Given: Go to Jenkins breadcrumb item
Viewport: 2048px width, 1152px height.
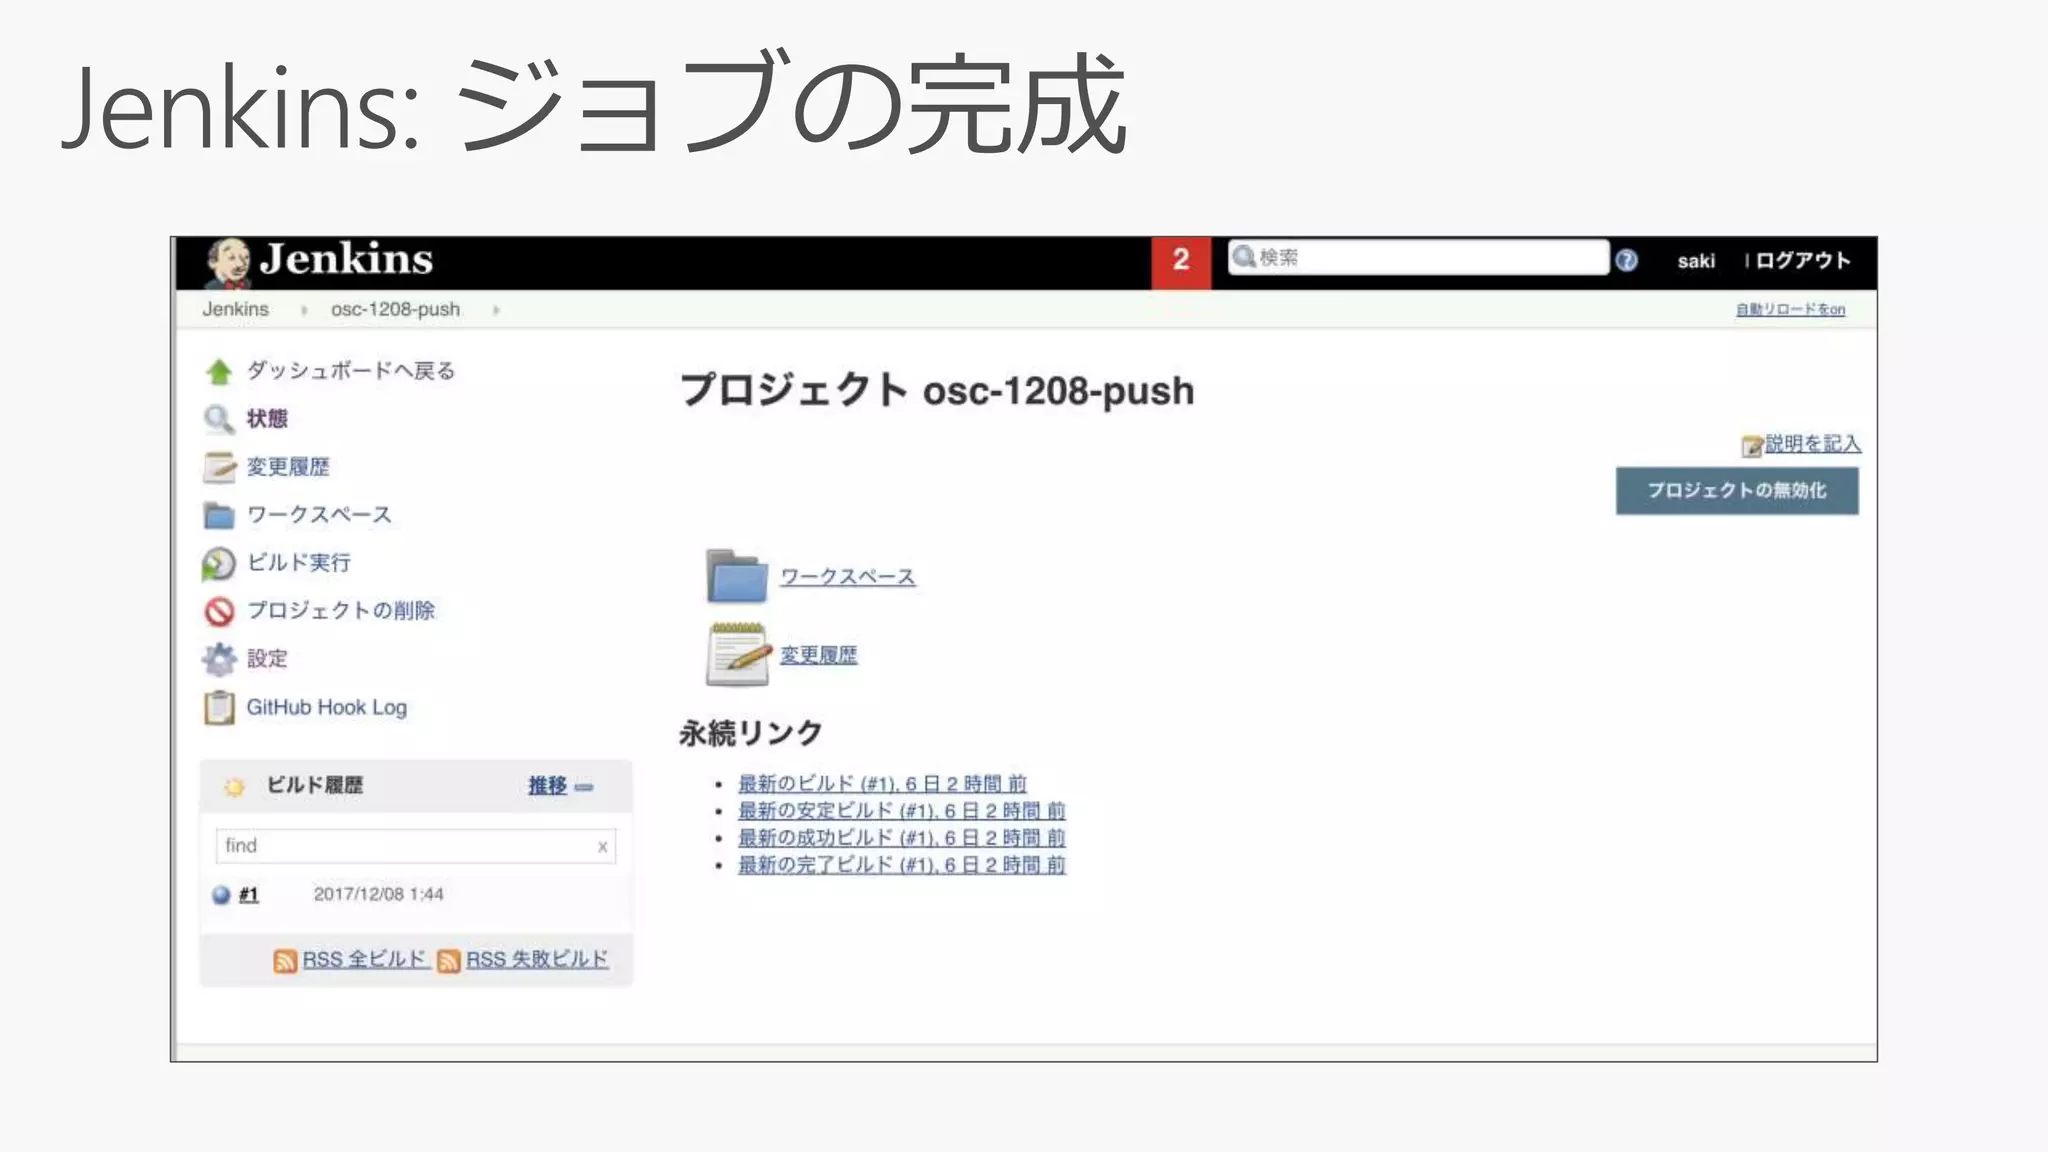Looking at the screenshot, I should [236, 309].
